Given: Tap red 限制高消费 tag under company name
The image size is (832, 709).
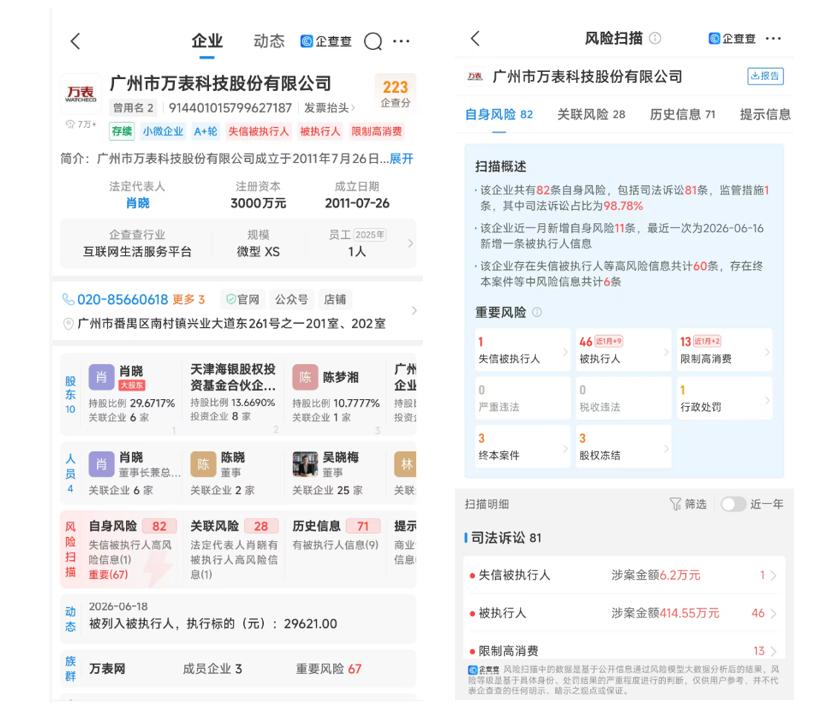Looking at the screenshot, I should (x=377, y=131).
